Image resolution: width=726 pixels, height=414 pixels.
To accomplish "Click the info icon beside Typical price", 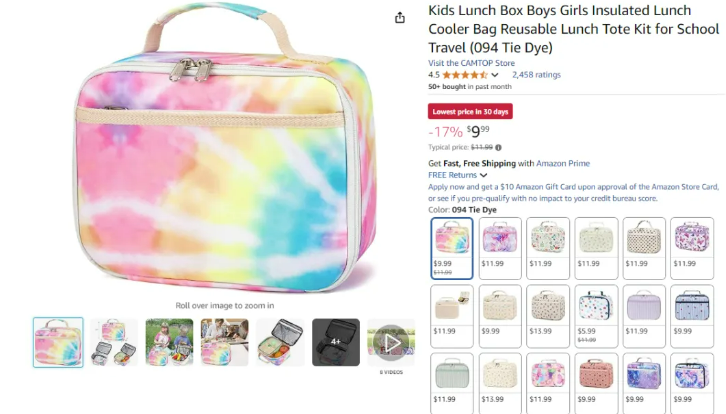I will click(x=498, y=148).
